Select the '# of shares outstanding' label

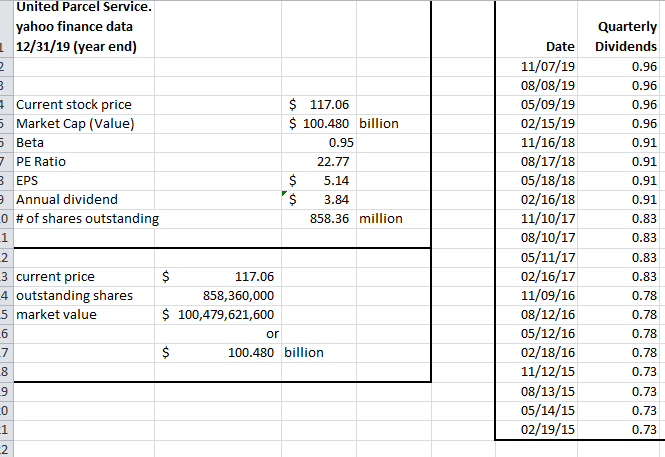(87, 218)
